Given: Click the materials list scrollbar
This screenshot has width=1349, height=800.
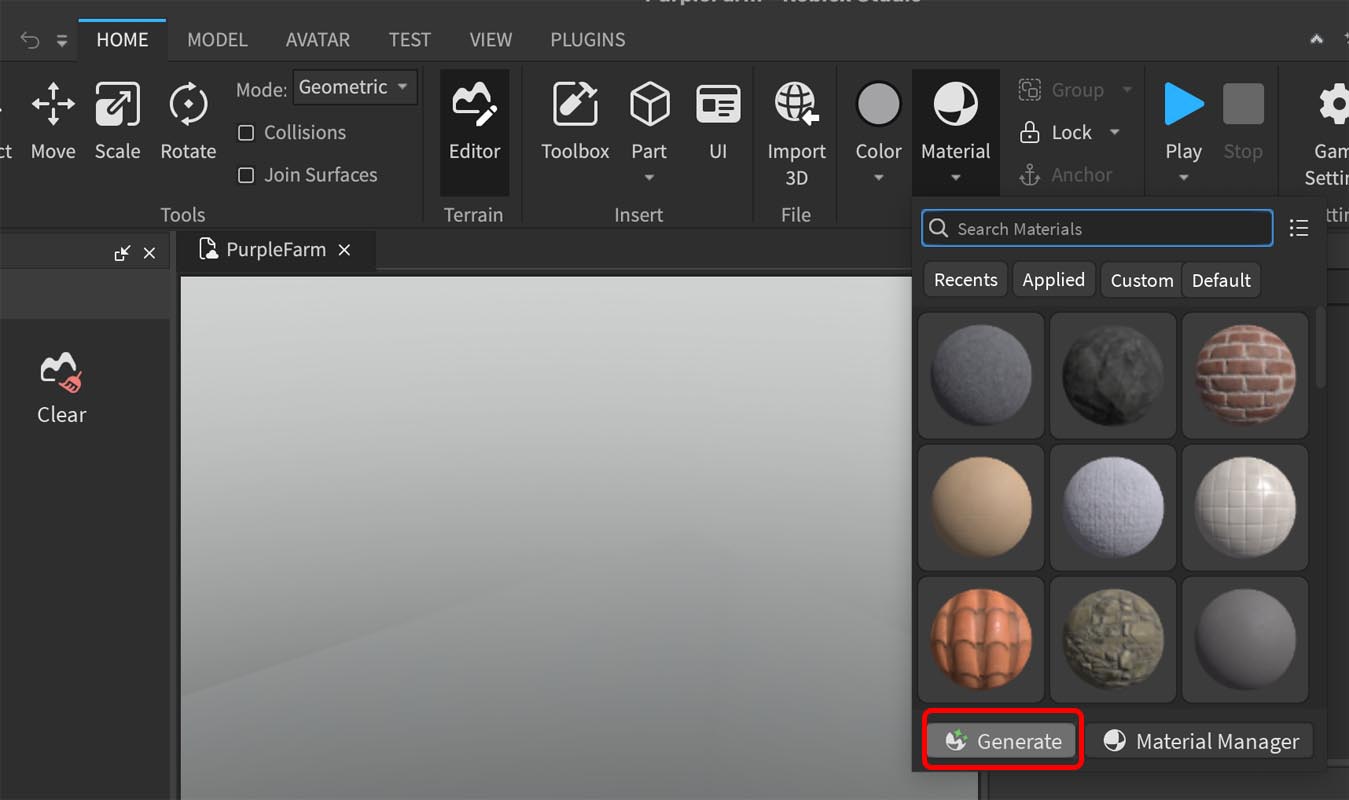Looking at the screenshot, I should click(1320, 350).
